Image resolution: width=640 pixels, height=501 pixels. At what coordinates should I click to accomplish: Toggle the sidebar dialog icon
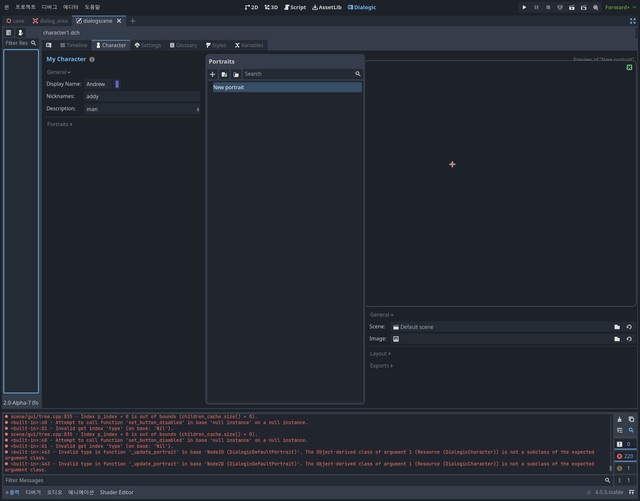(49, 45)
